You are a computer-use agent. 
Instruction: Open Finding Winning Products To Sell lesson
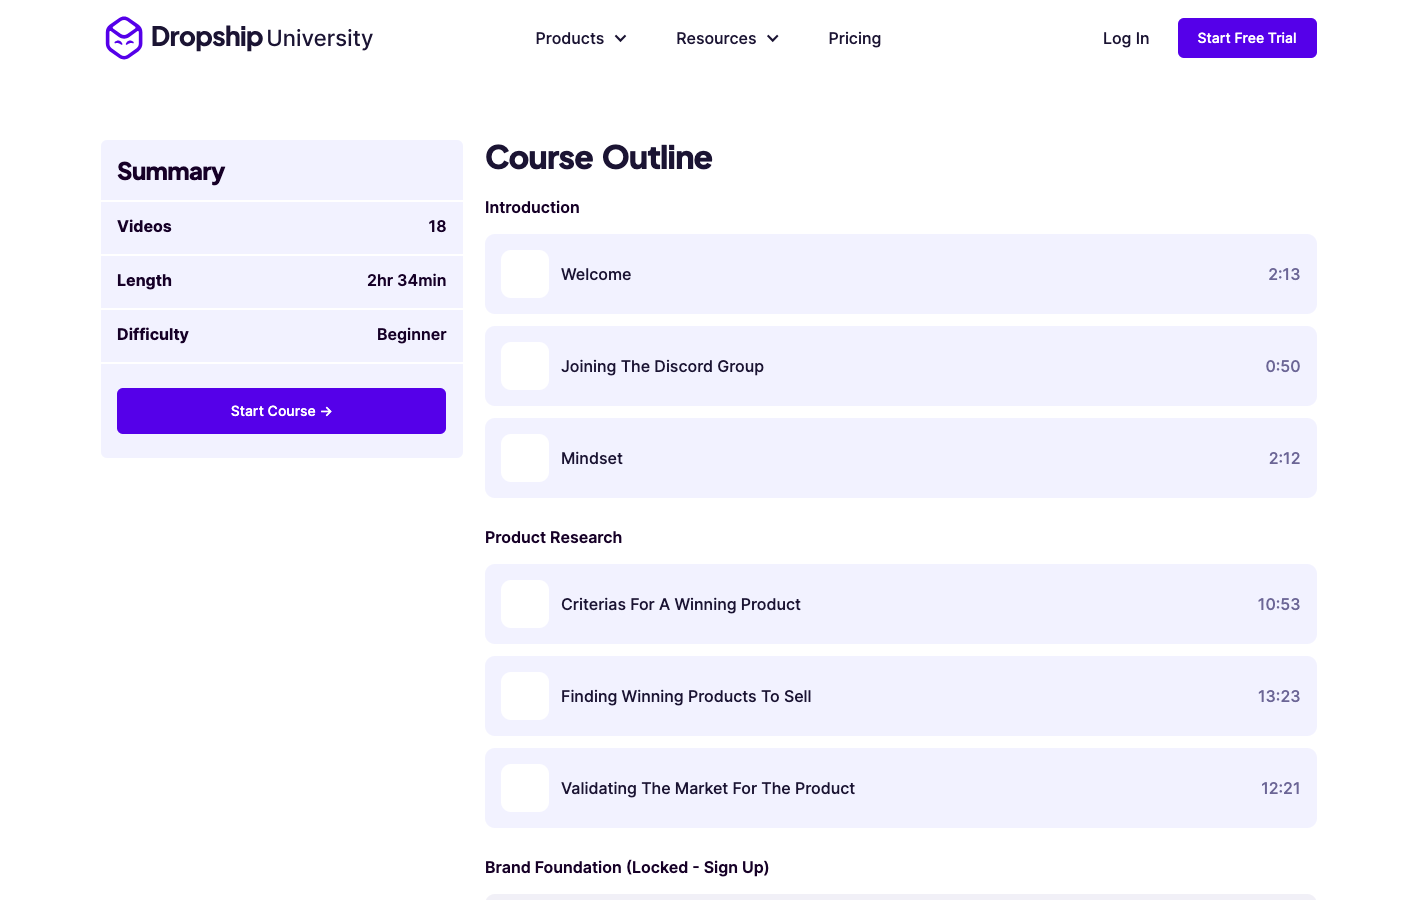pyautogui.click(x=901, y=696)
